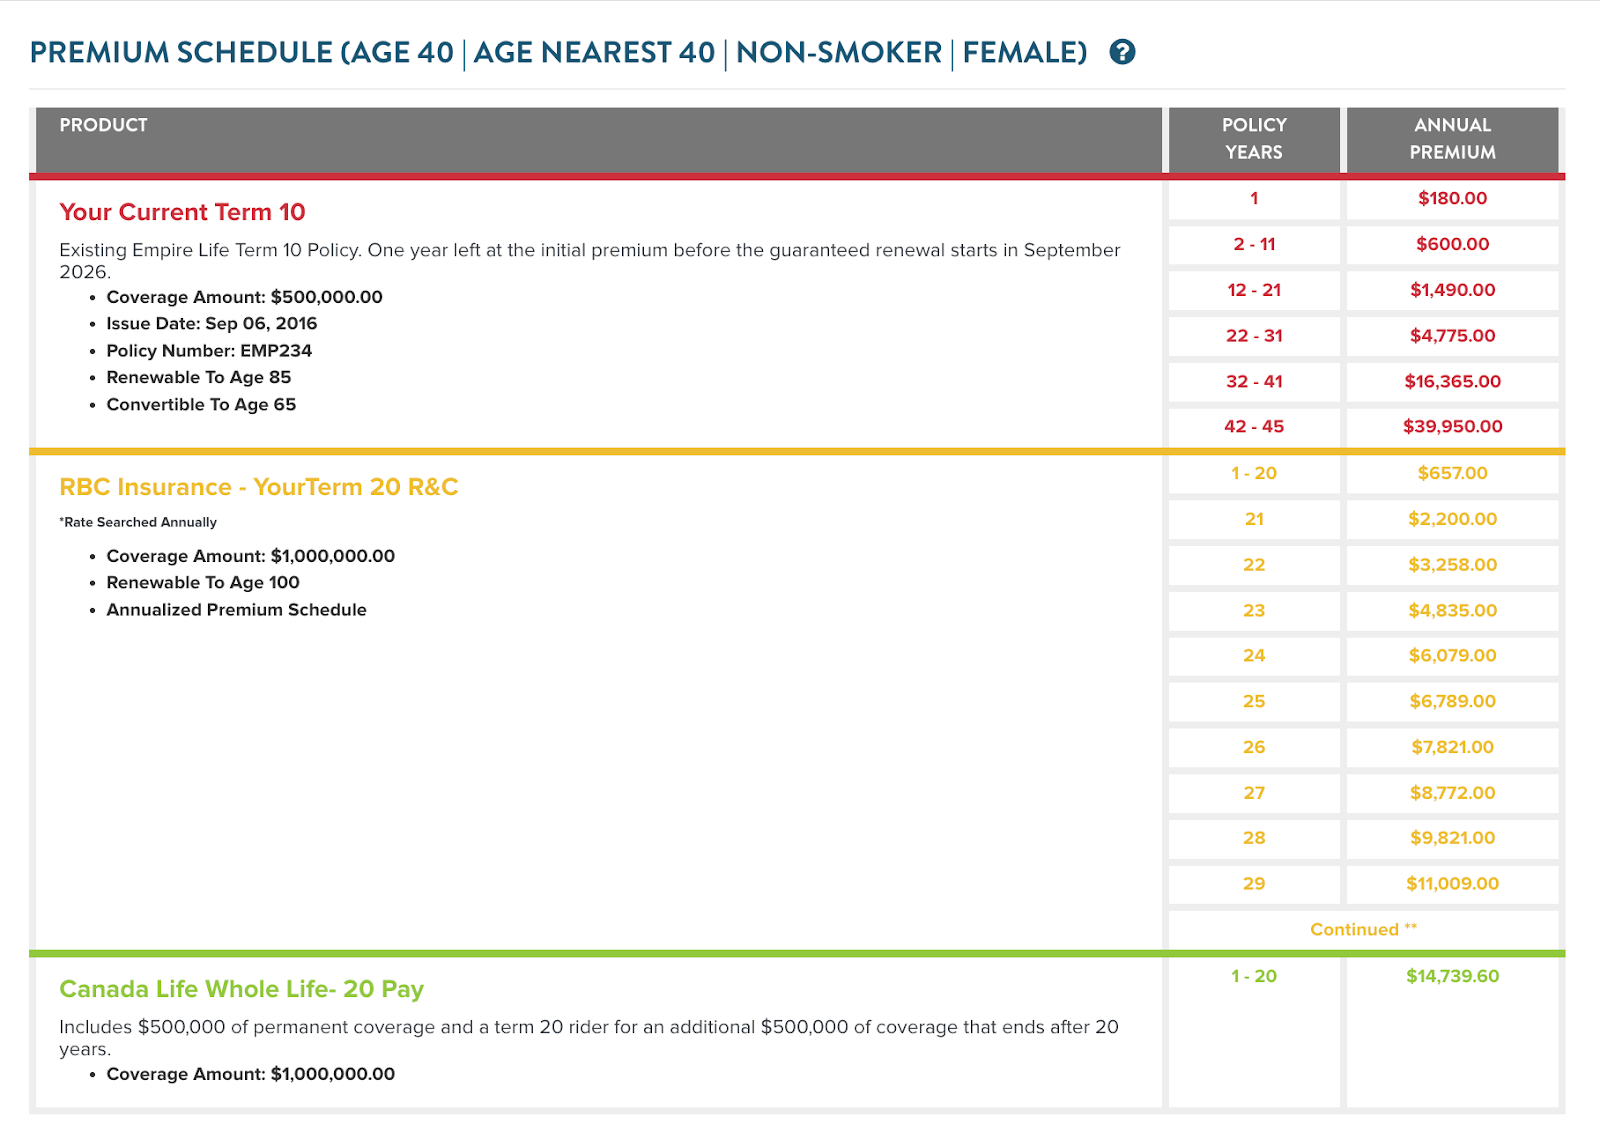
Task: Select the "Your Current Term 10" heading
Action: tap(182, 212)
